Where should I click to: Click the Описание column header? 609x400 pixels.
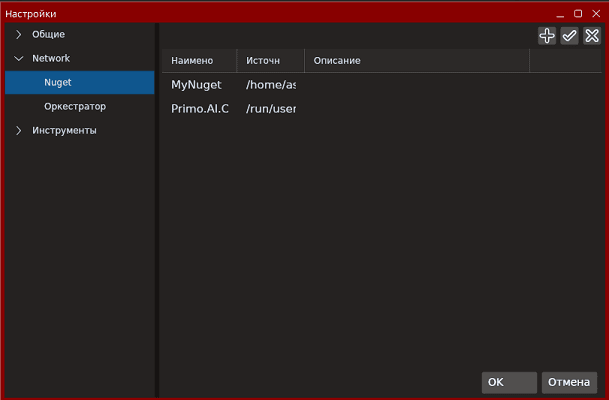point(337,61)
